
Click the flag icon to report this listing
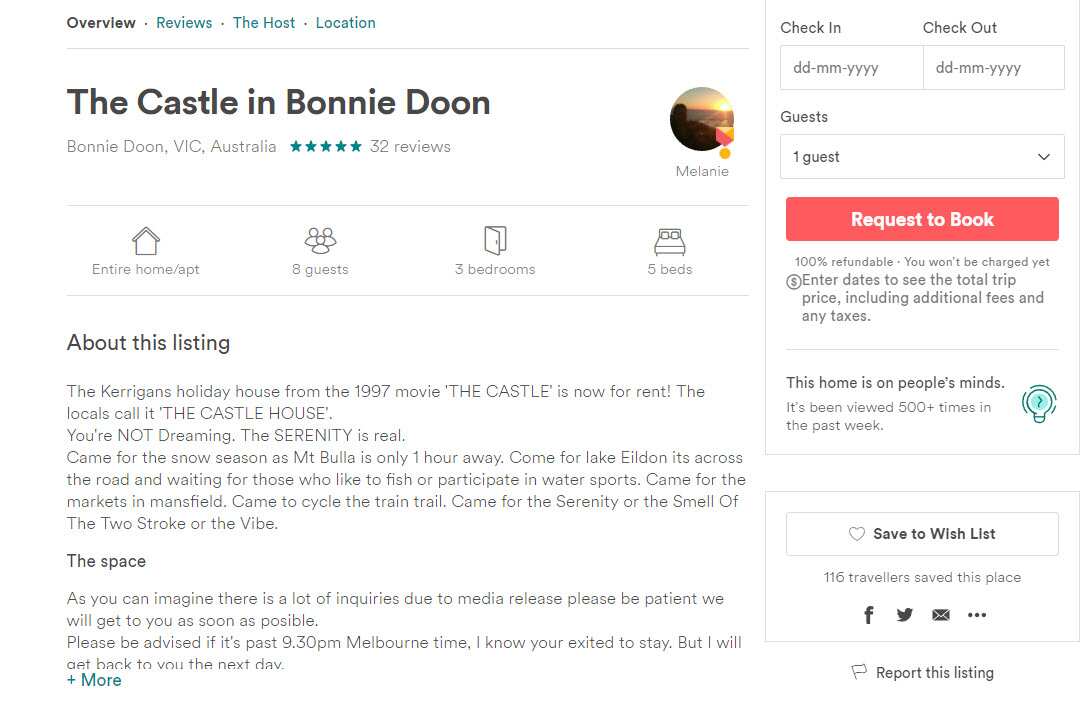pyautogui.click(x=860, y=671)
